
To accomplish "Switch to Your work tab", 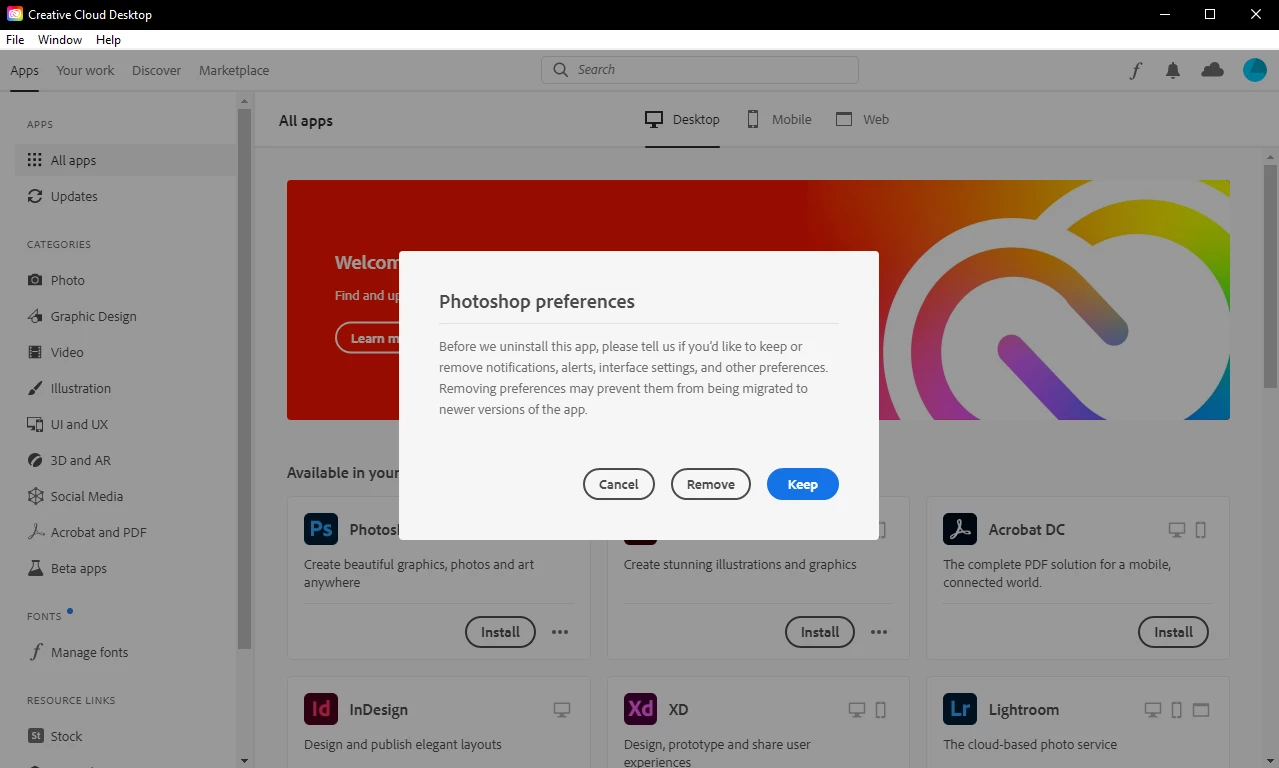I will [85, 70].
